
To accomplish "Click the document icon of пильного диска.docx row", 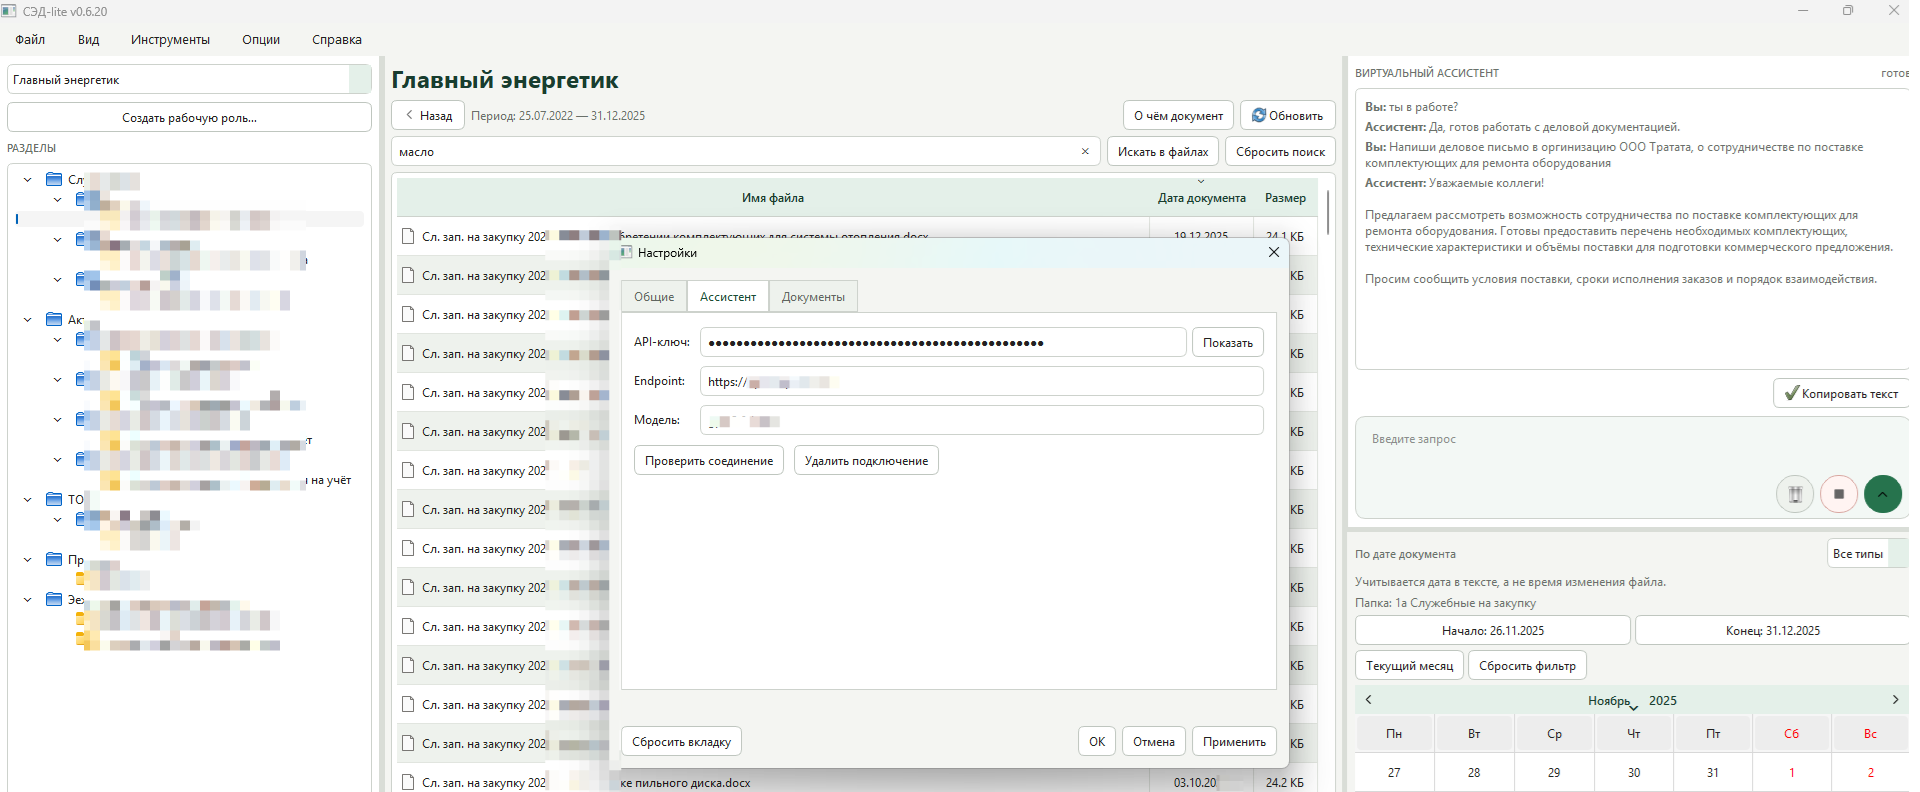I will click(408, 782).
